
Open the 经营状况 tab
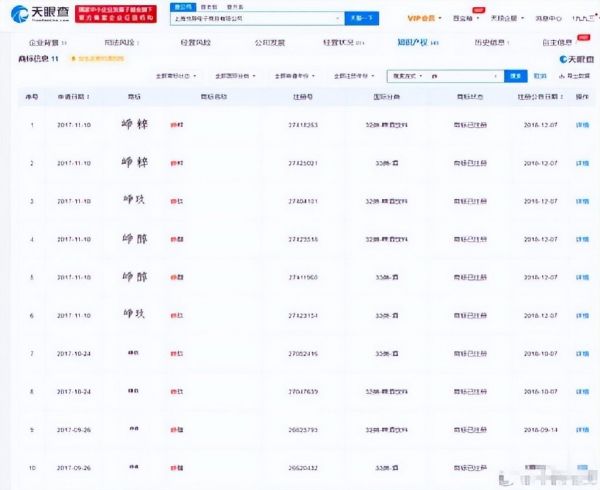tap(343, 42)
